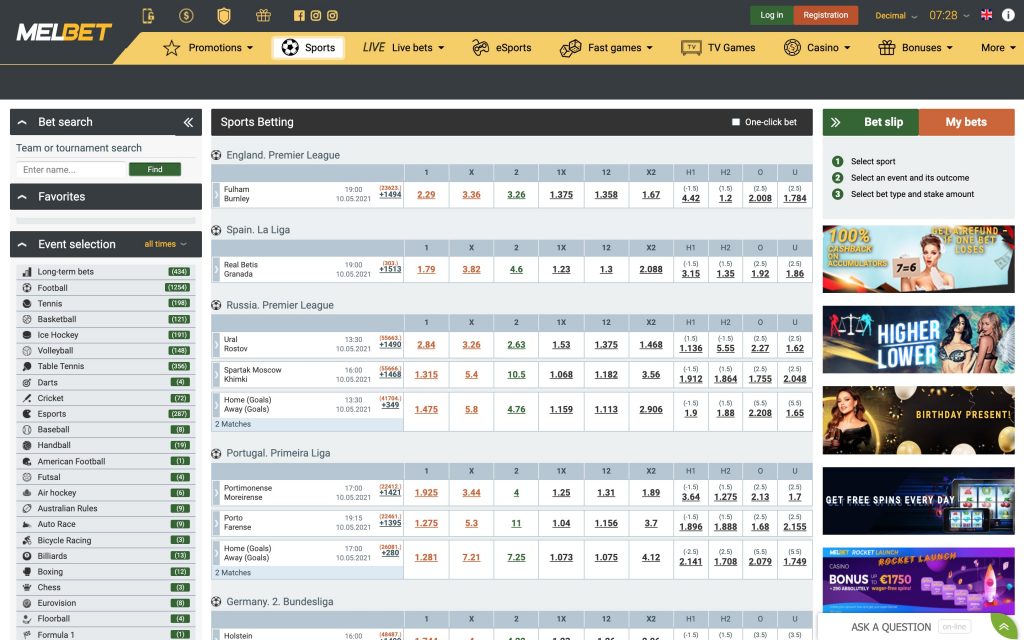1024x640 pixels.
Task: Select the Ice Hockey sport entry
Action: [106, 335]
